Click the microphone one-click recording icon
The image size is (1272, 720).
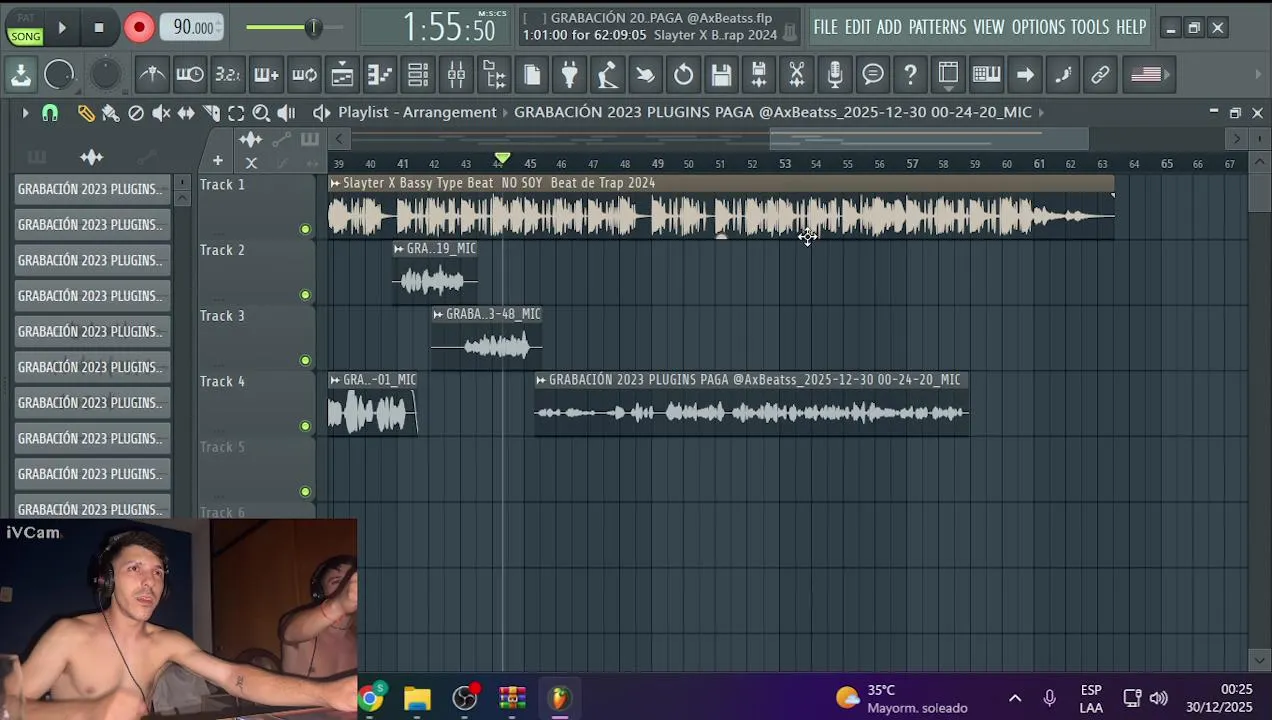[835, 74]
